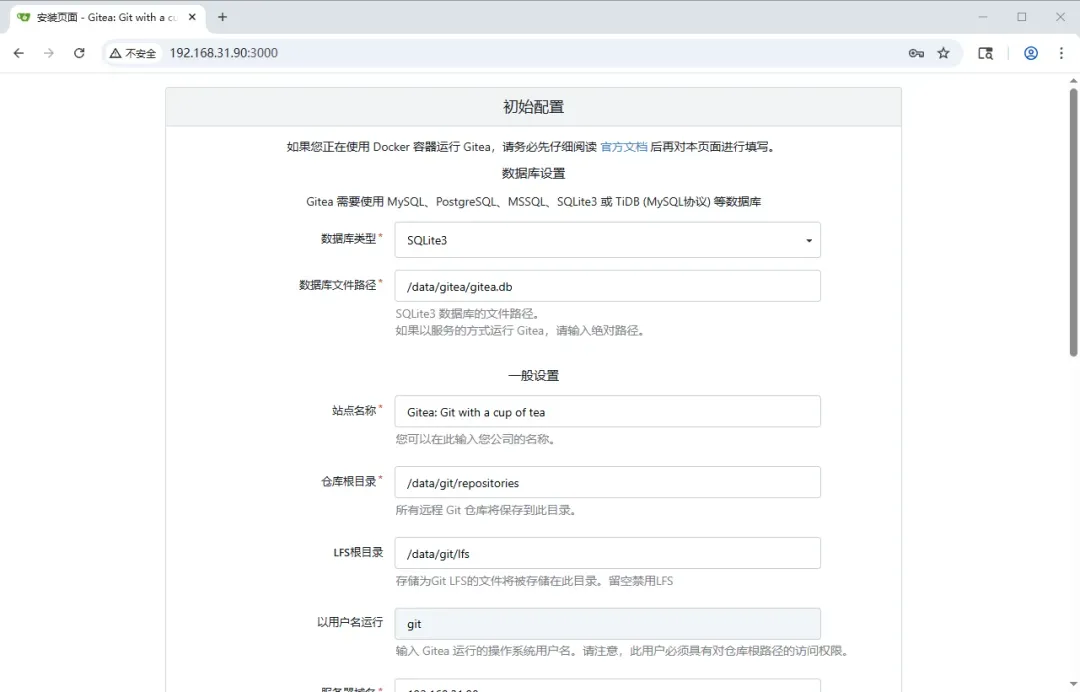1080x692 pixels.
Task: Click the 站点名称 label
Action: click(354, 410)
